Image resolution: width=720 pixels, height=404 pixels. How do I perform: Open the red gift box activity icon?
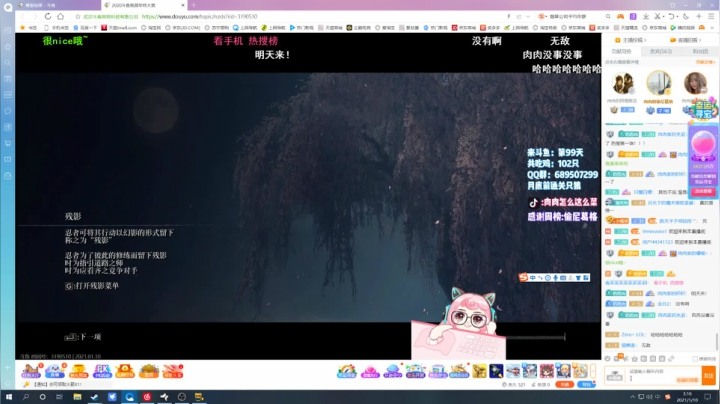125,371
